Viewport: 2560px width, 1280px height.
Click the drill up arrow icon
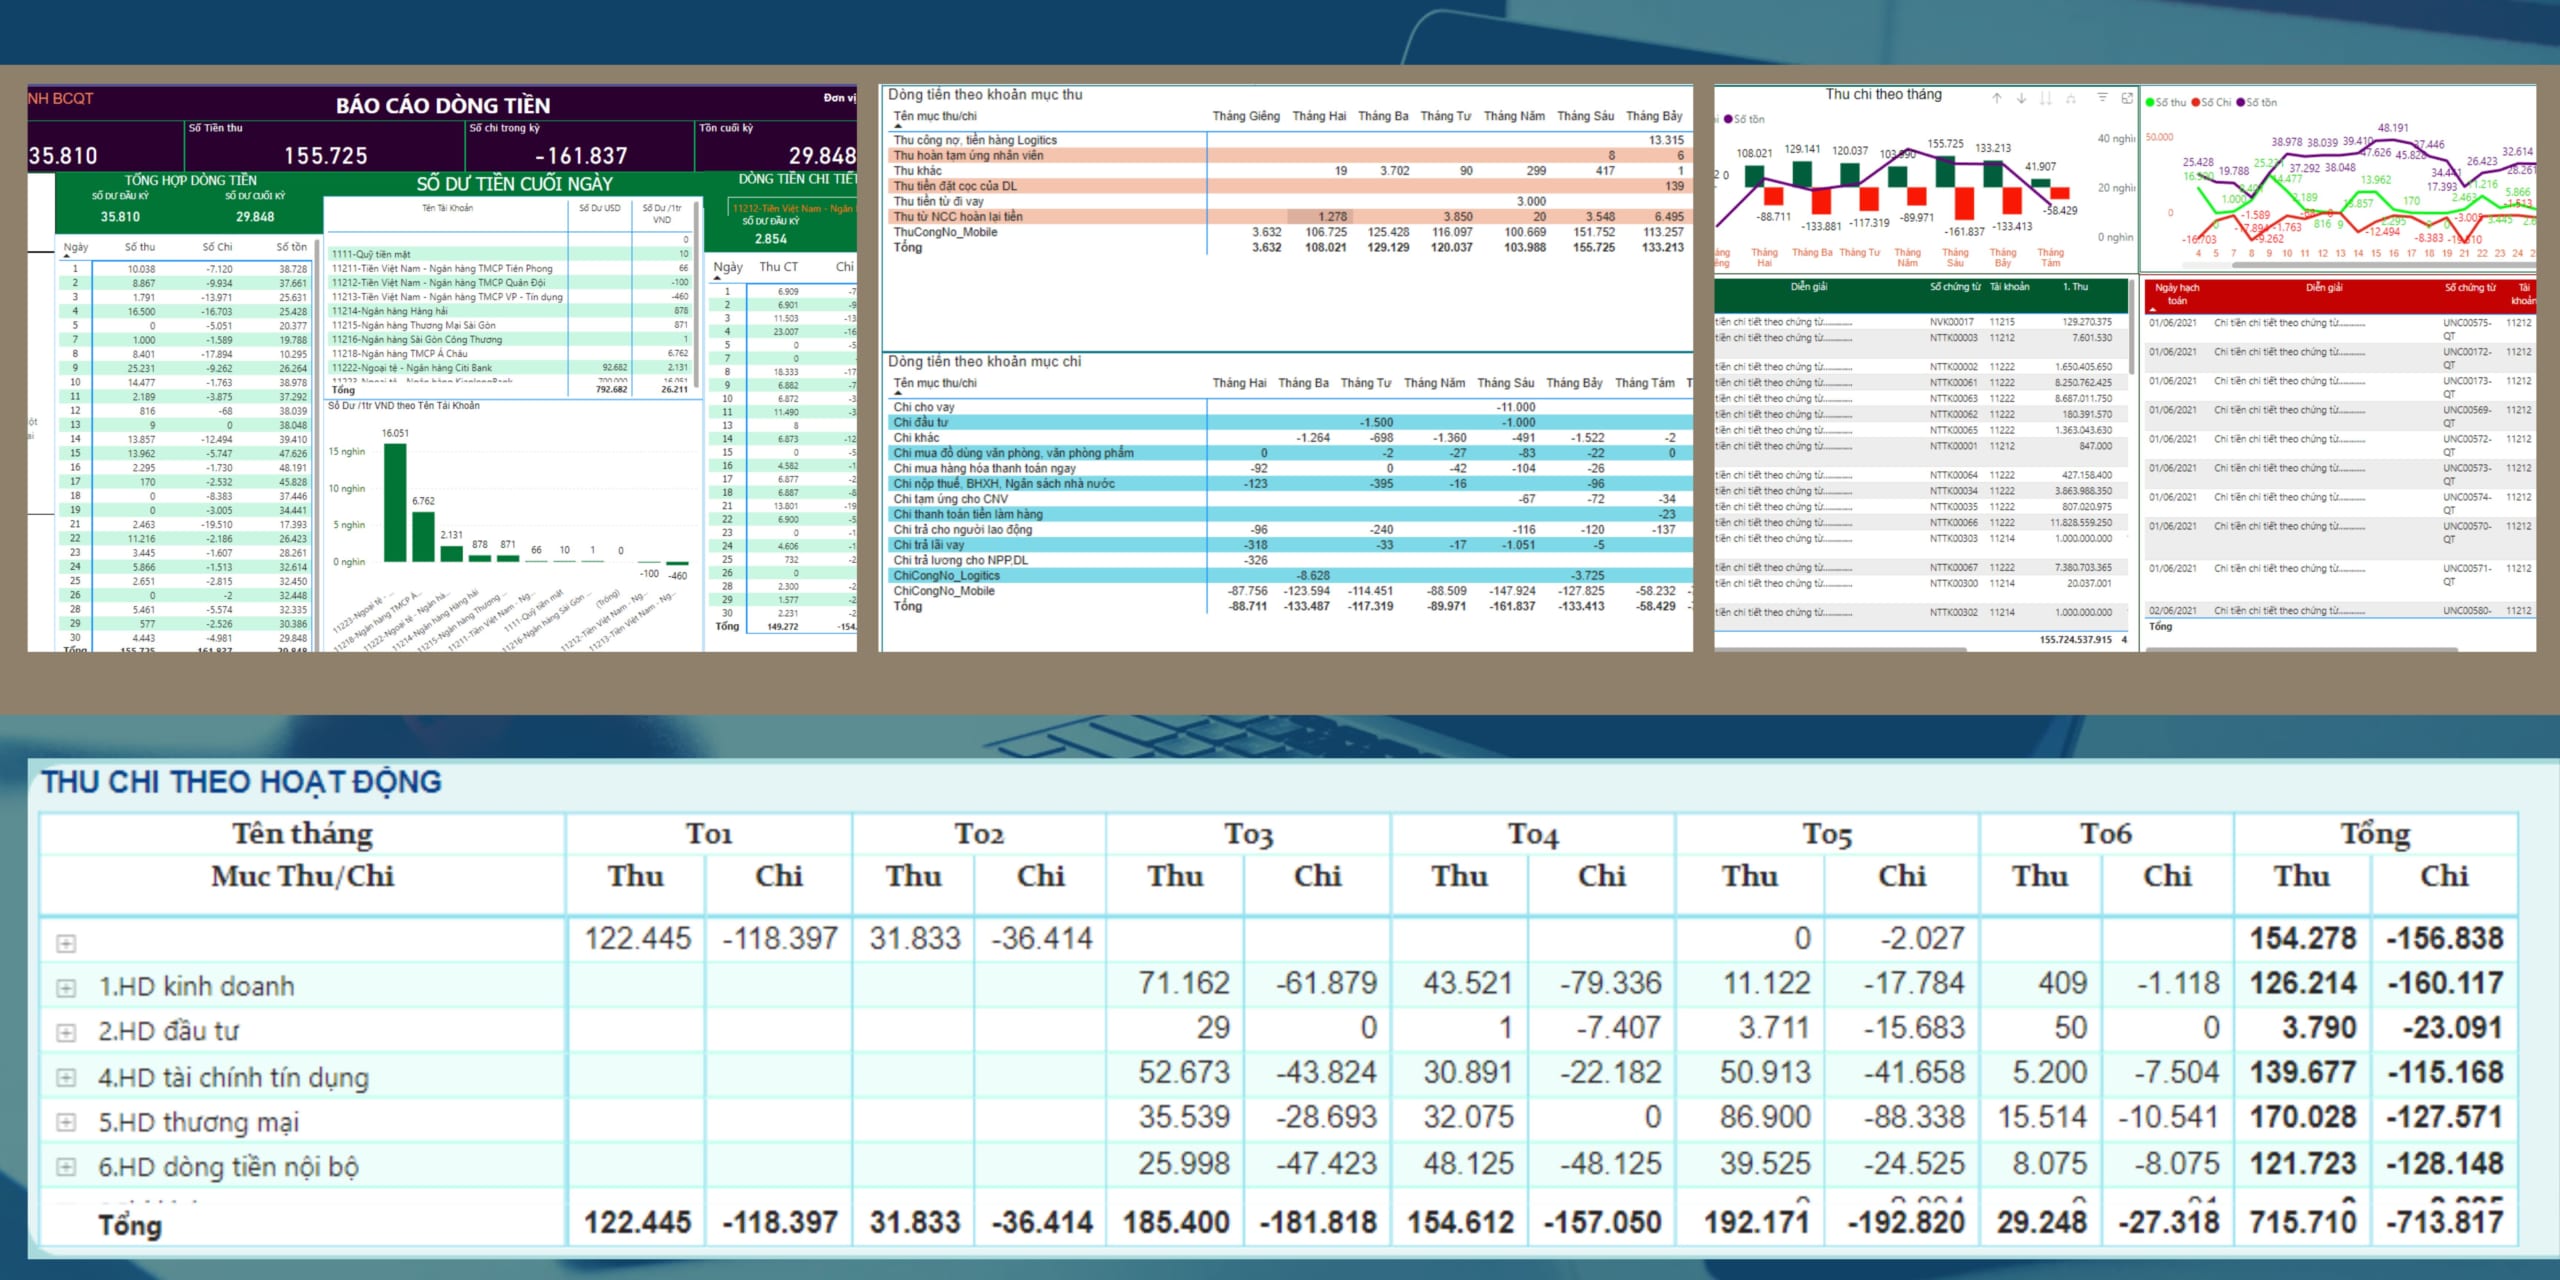tap(1996, 98)
